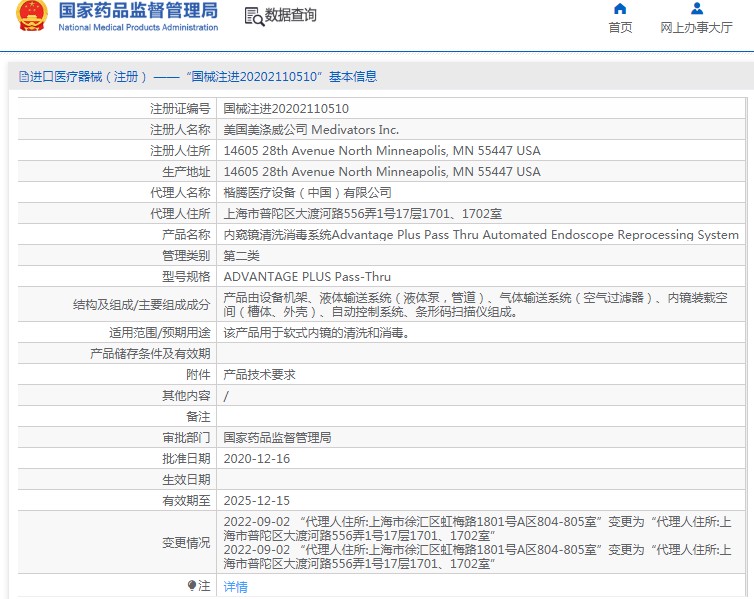Click 国家药品监督管理局 site title
The image size is (754, 599).
tap(138, 11)
